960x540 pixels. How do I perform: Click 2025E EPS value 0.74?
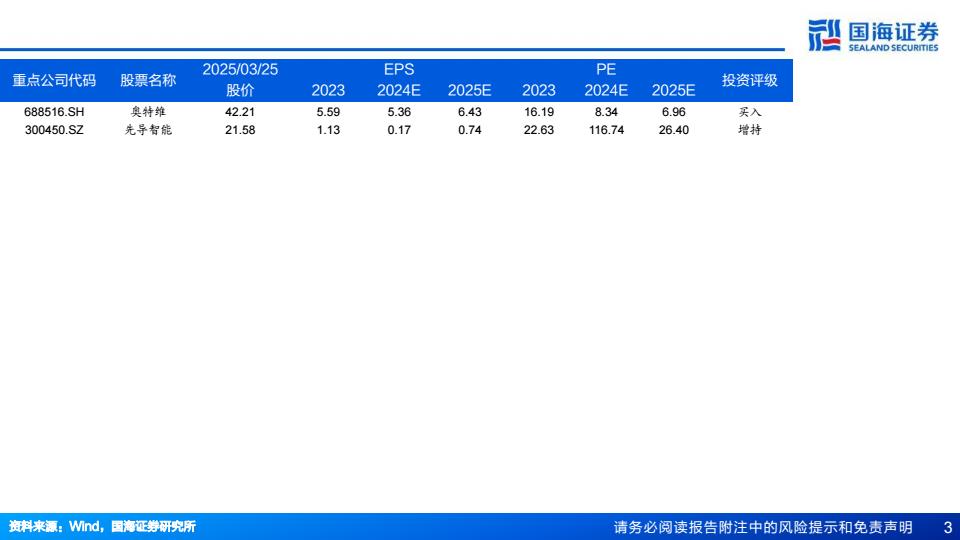click(470, 130)
